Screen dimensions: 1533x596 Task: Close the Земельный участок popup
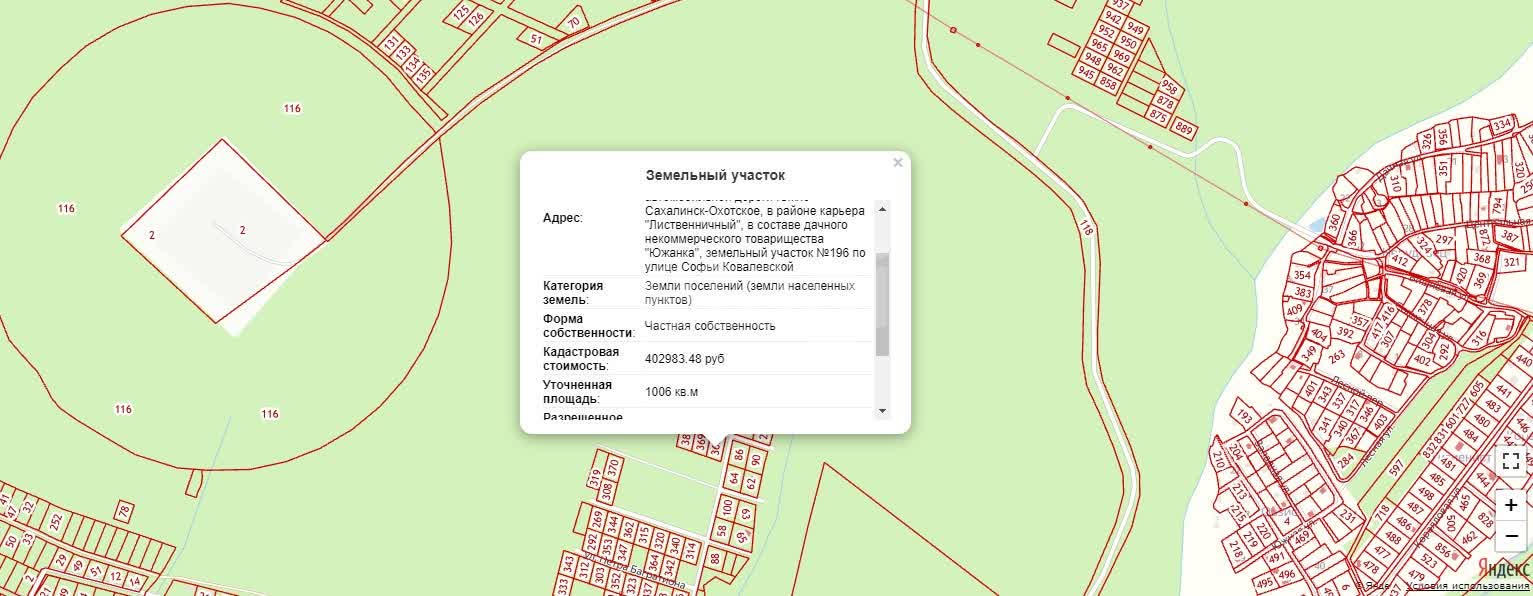[897, 163]
